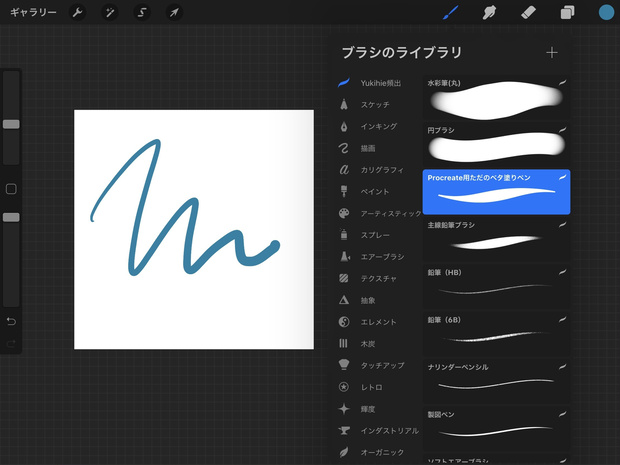Image resolution: width=620 pixels, height=465 pixels.
Task: Tap the Procreate用ただのベタ塗りペン brush
Action: pyautogui.click(x=496, y=192)
